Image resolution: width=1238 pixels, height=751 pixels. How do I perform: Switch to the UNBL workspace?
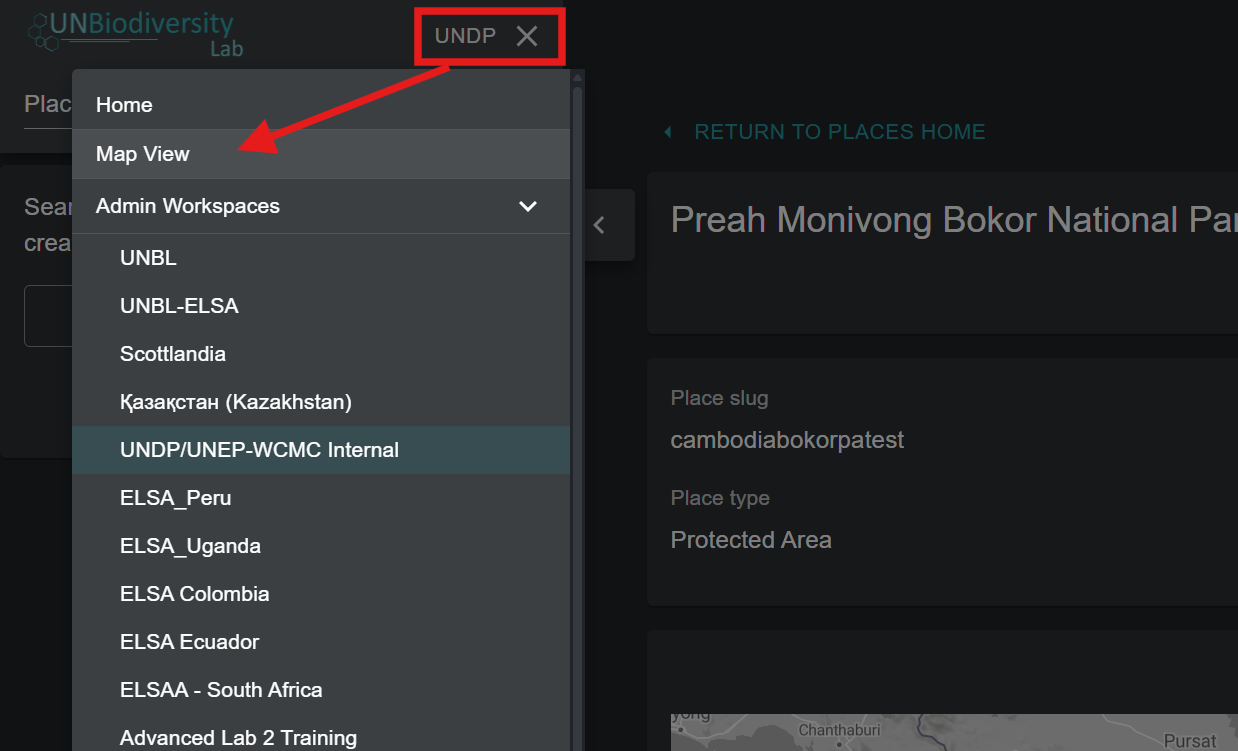point(148,258)
